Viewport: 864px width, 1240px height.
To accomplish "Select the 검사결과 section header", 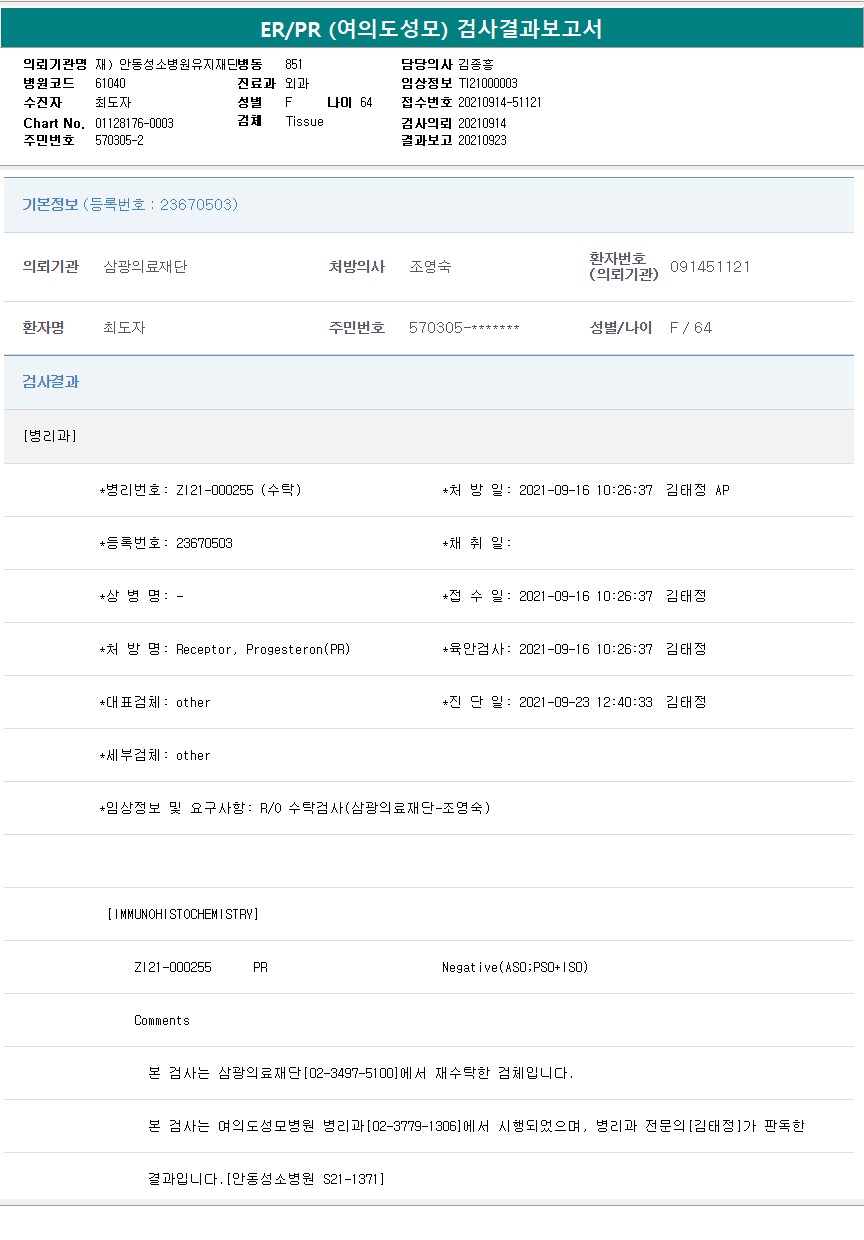I will click(x=51, y=382).
